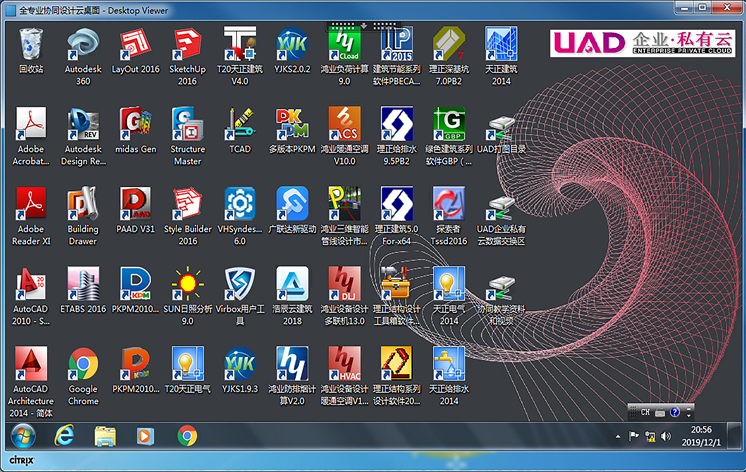Screen dimensions: 746x472
Task: Click the Windows Start button
Action: 22,436
